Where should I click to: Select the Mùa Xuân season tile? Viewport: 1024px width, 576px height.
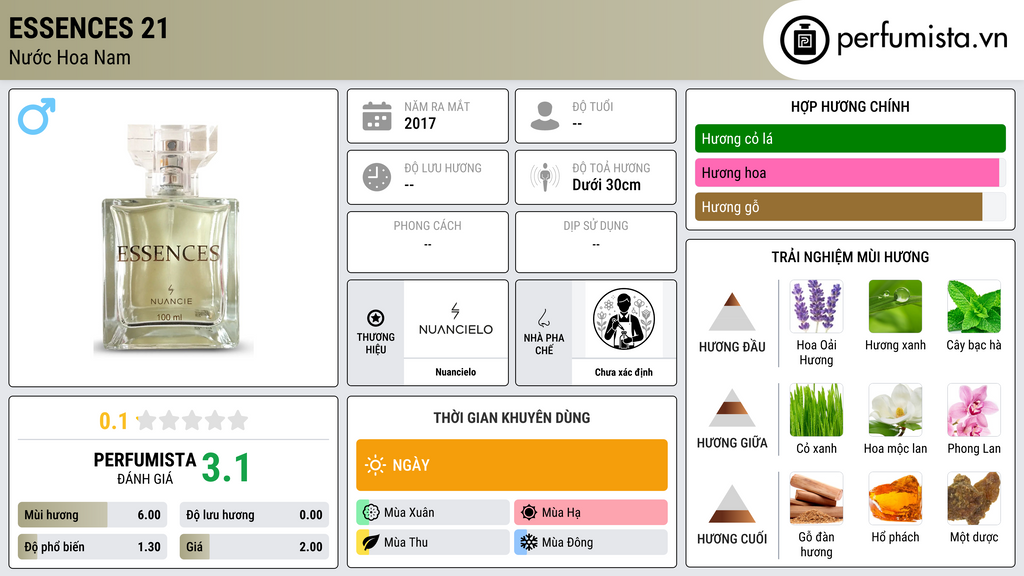point(433,513)
